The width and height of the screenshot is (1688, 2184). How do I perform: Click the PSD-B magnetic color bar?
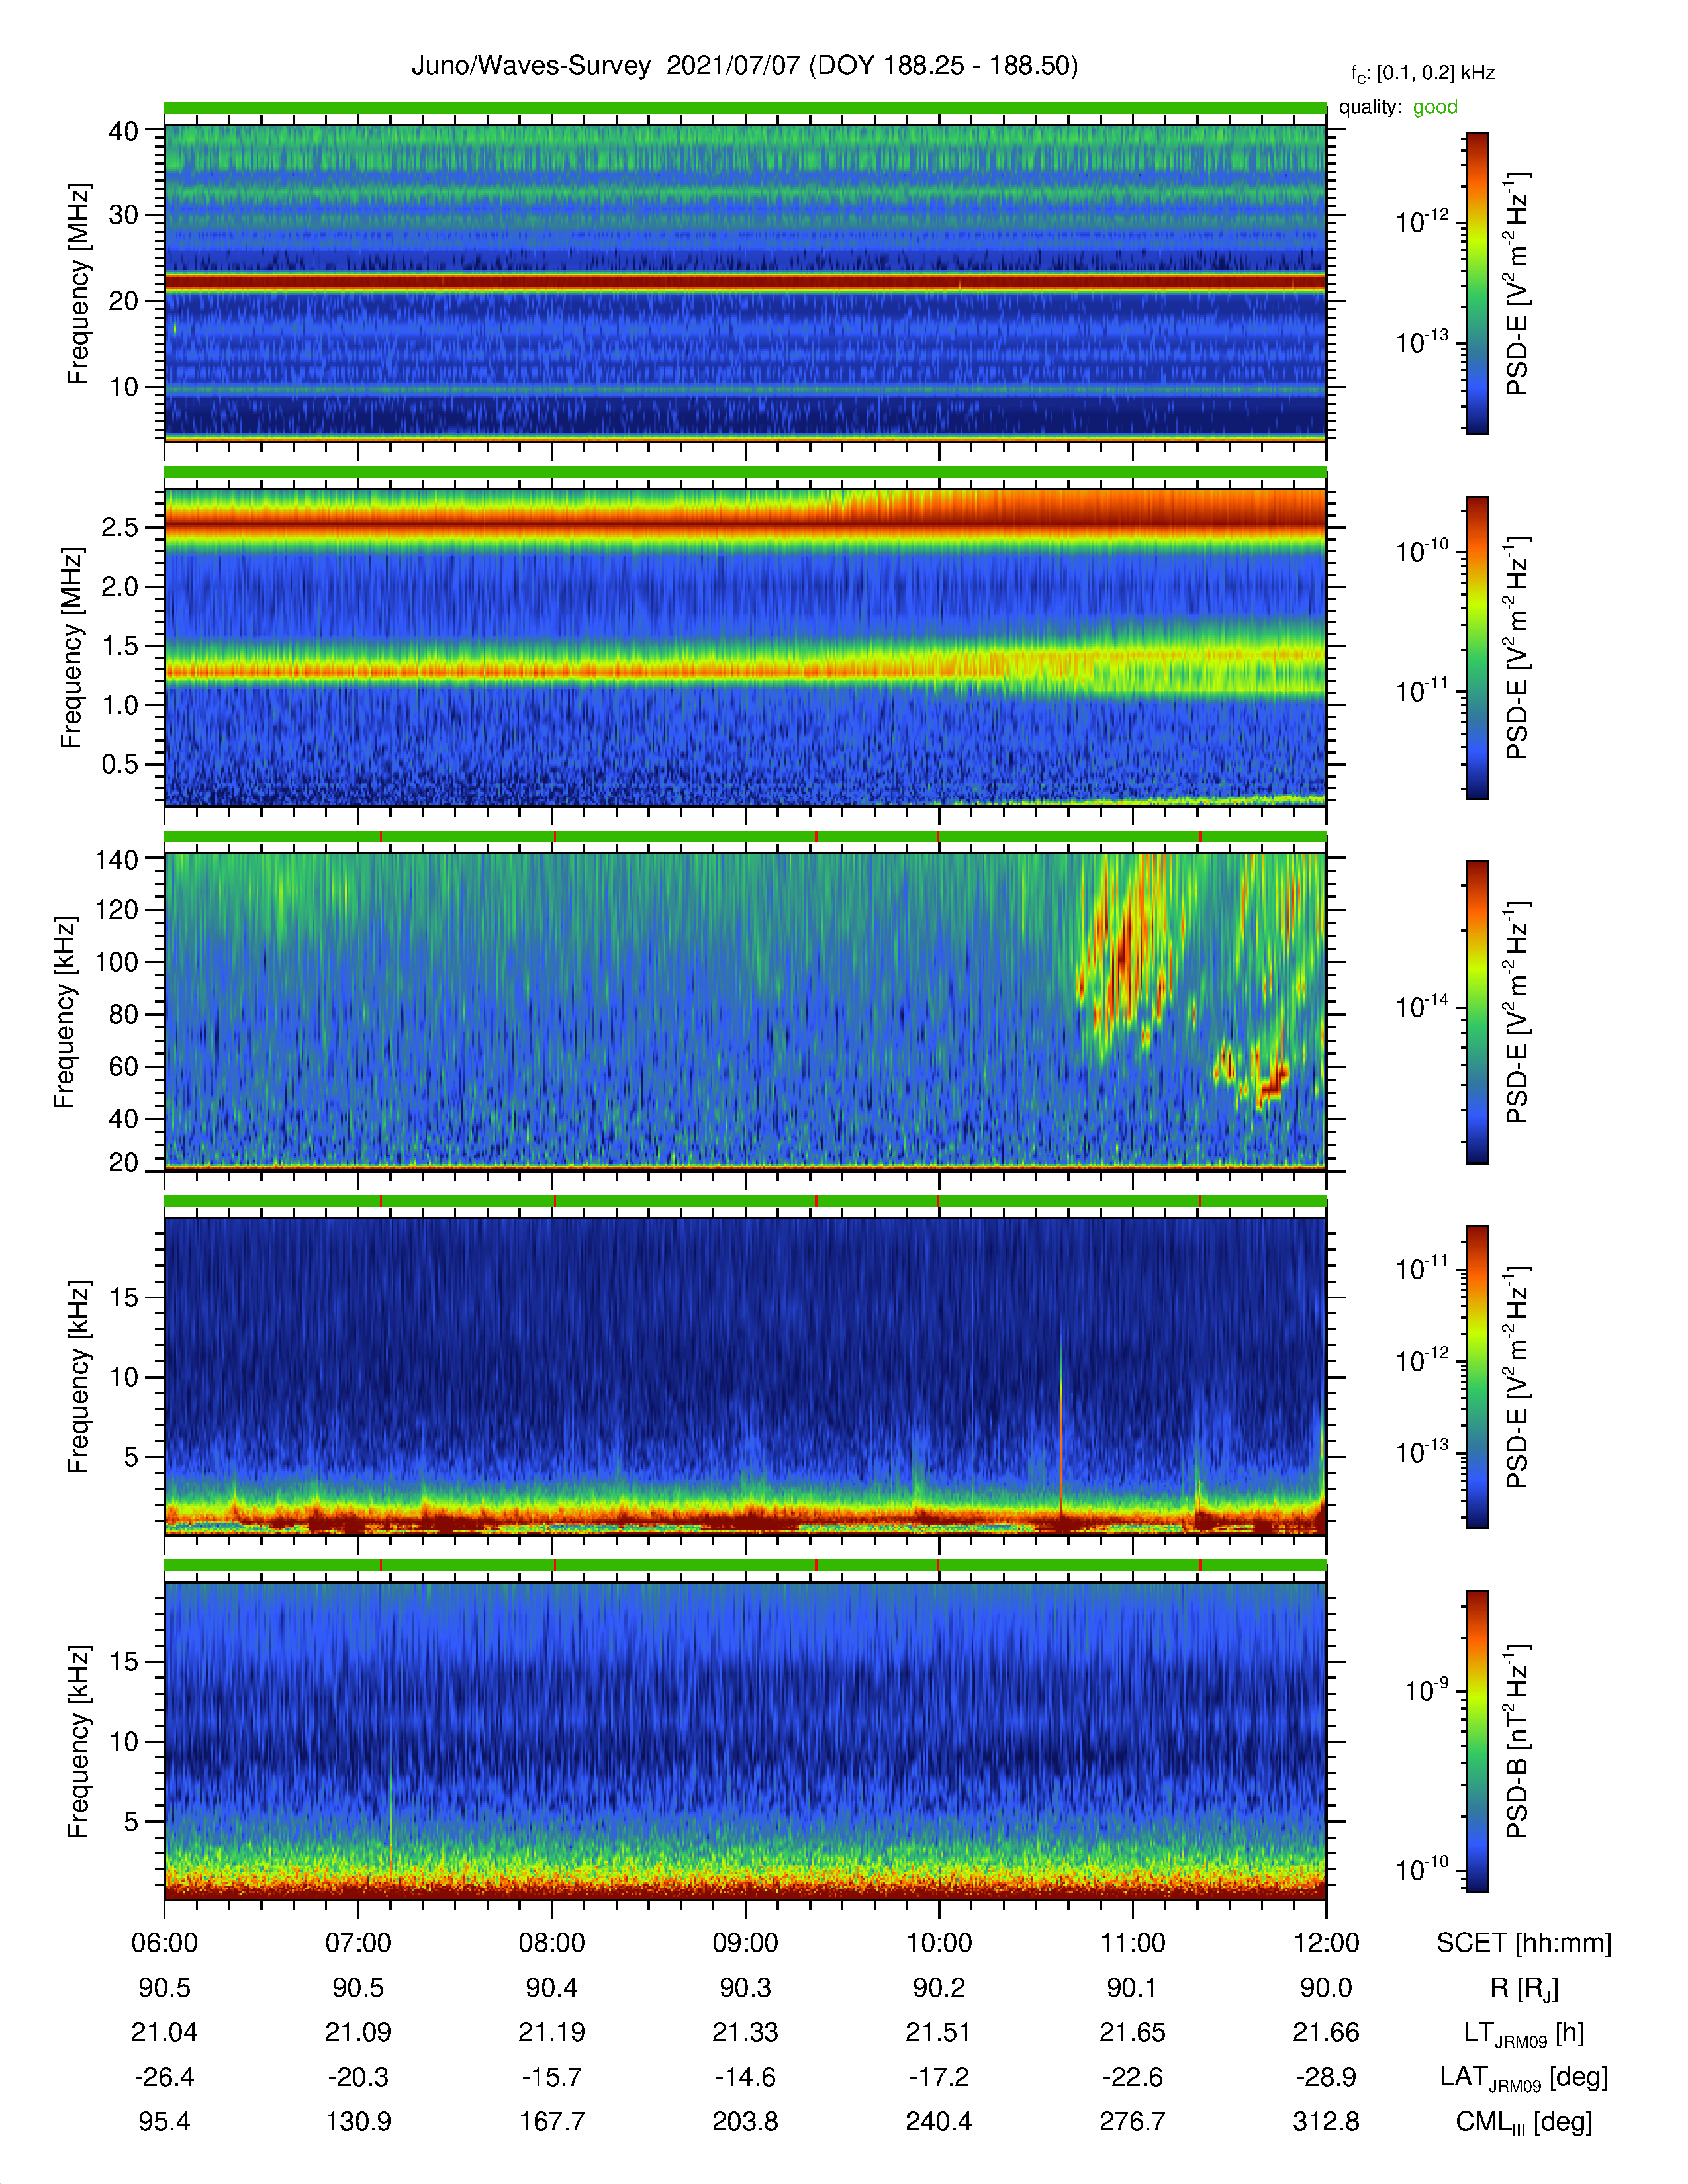pyautogui.click(x=1477, y=1741)
